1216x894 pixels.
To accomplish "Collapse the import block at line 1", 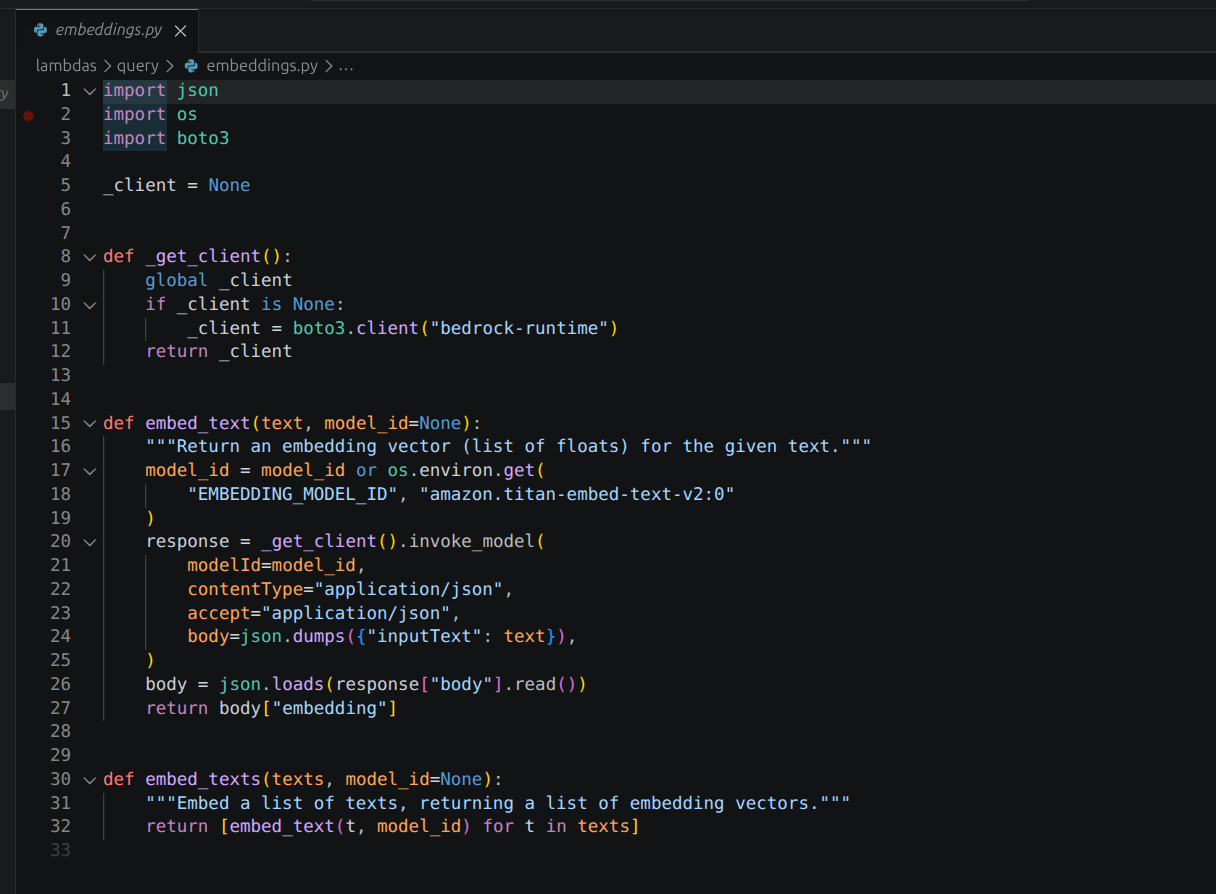I will (90, 90).
